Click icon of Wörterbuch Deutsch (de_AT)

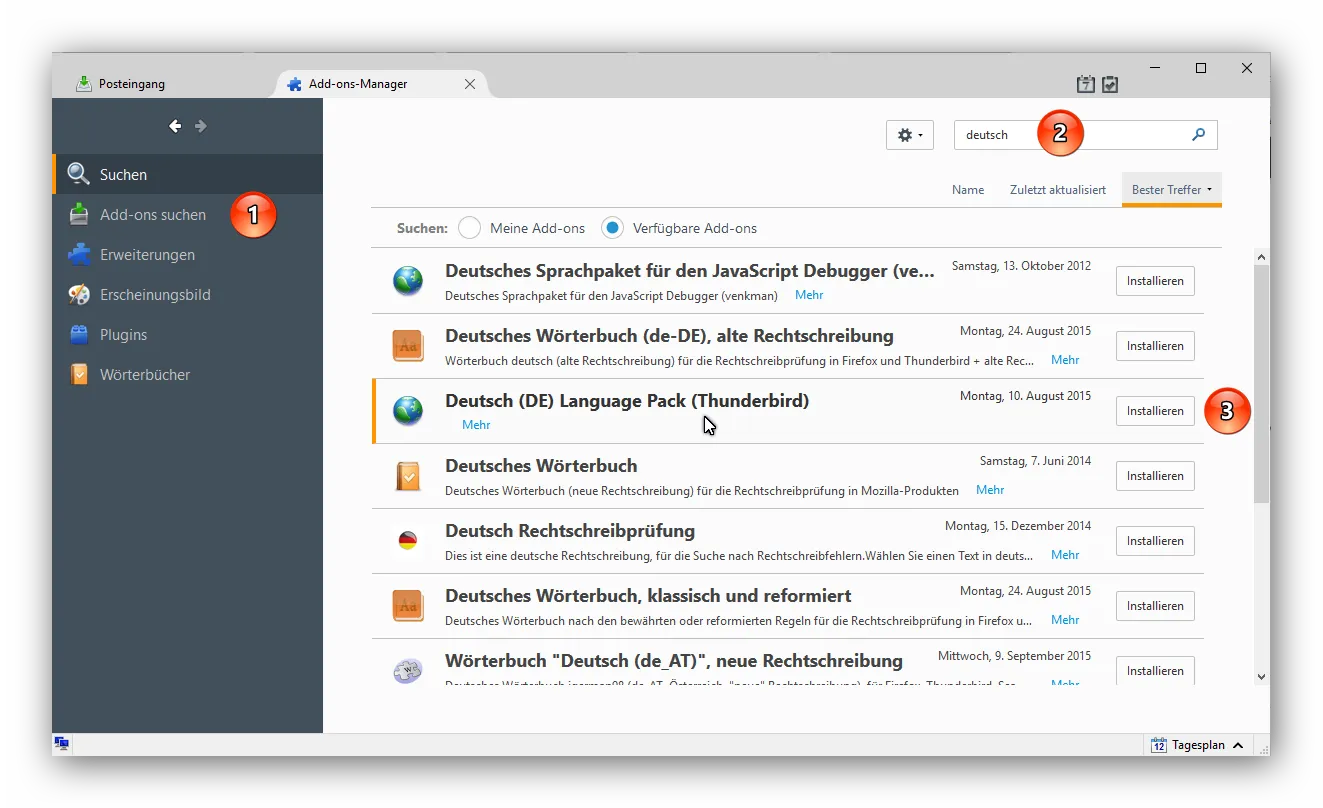click(x=407, y=671)
